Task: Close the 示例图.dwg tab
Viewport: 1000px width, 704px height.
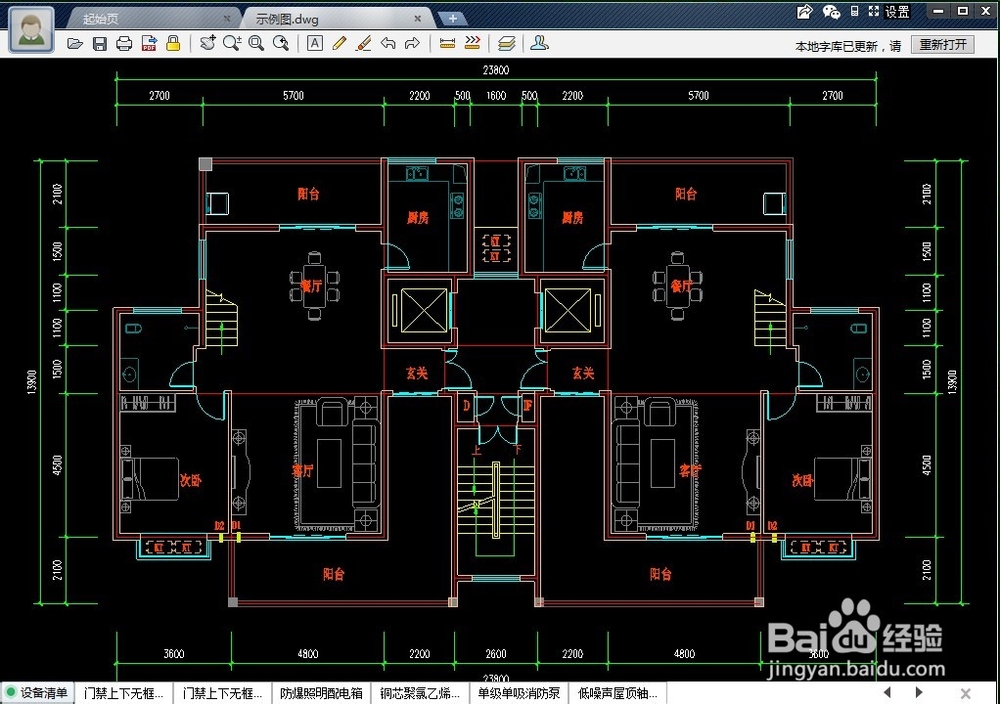Action: (418, 18)
